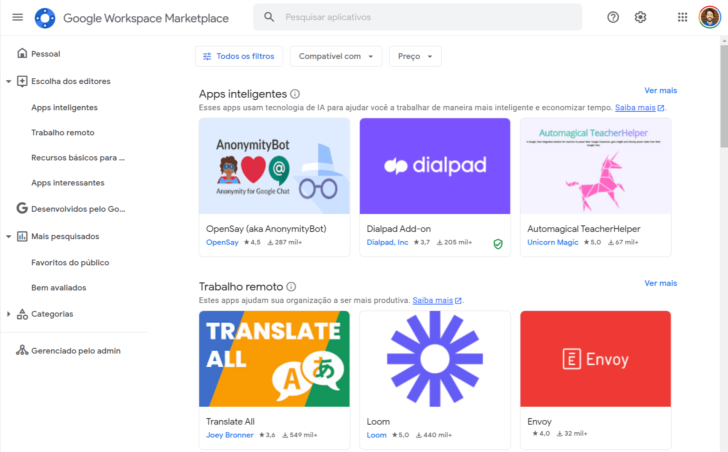Open the Translate All app thumbnail
Image resolution: width=728 pixels, height=452 pixels.
274,359
